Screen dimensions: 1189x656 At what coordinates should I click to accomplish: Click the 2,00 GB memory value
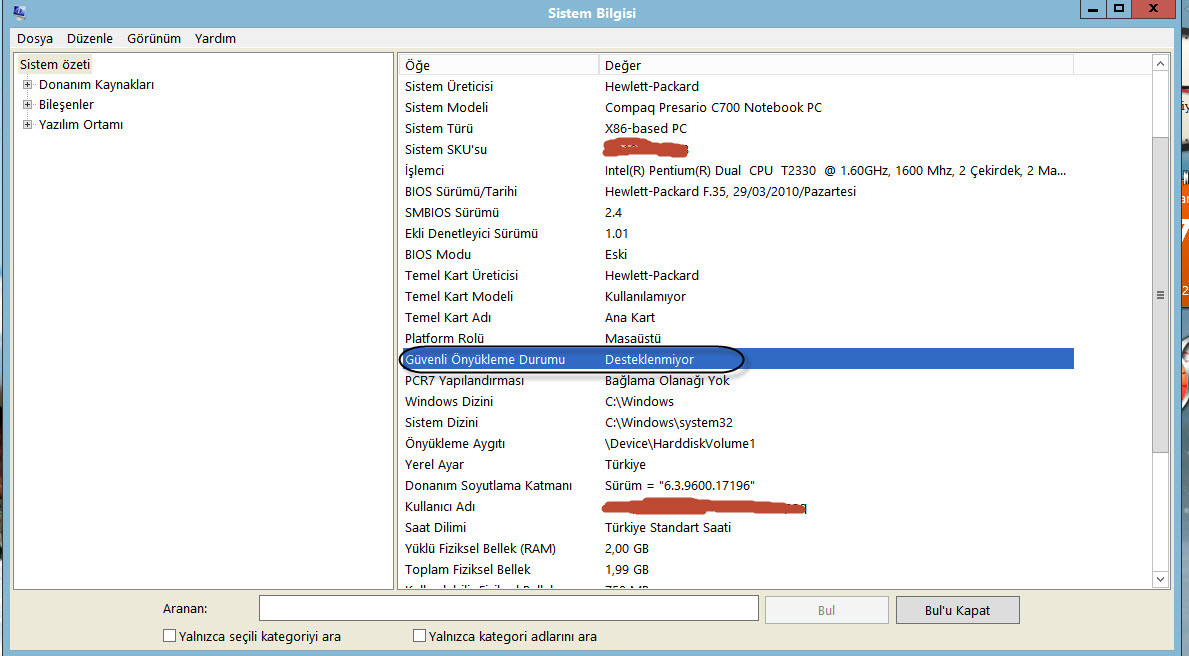tap(627, 548)
